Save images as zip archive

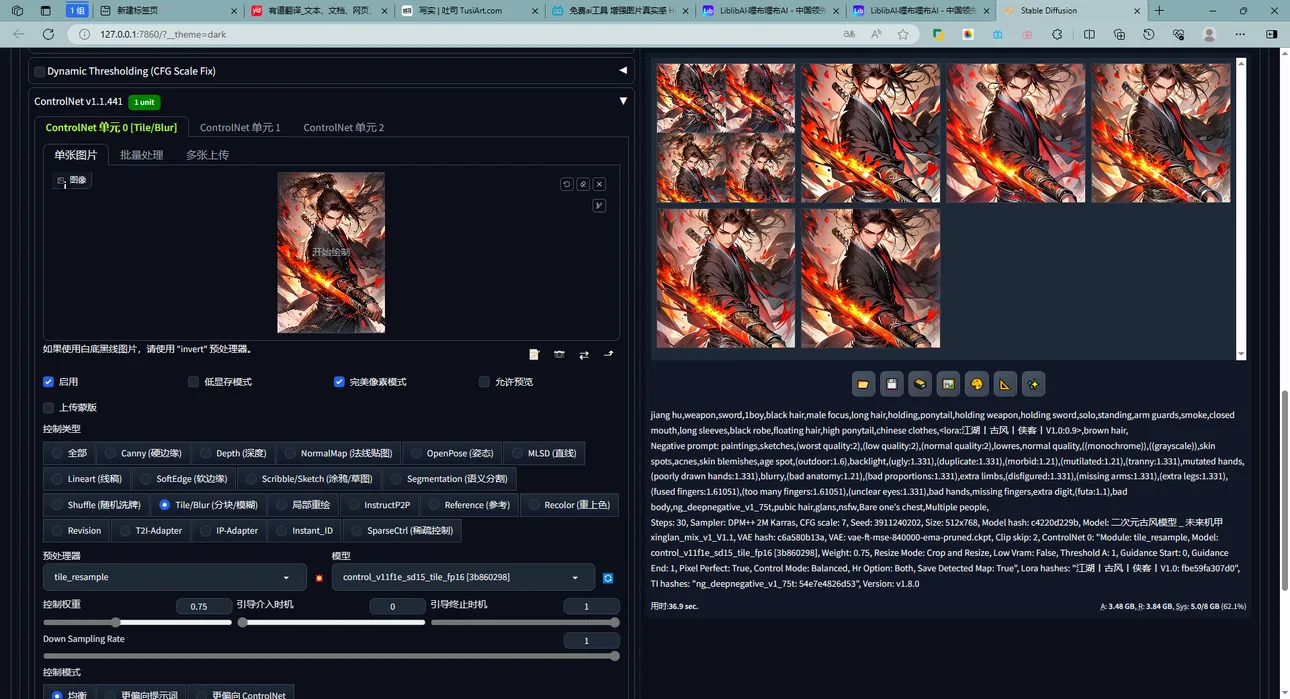pyautogui.click(x=920, y=384)
